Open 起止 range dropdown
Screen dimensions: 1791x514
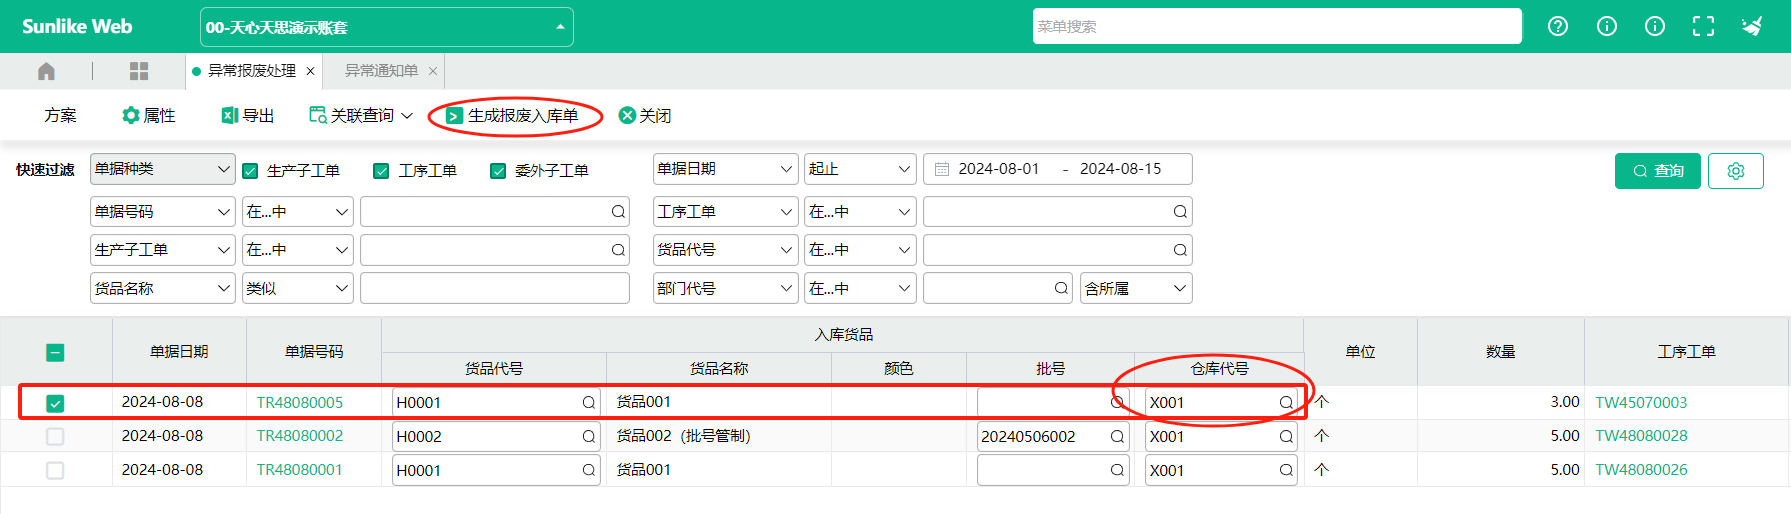[x=860, y=169]
